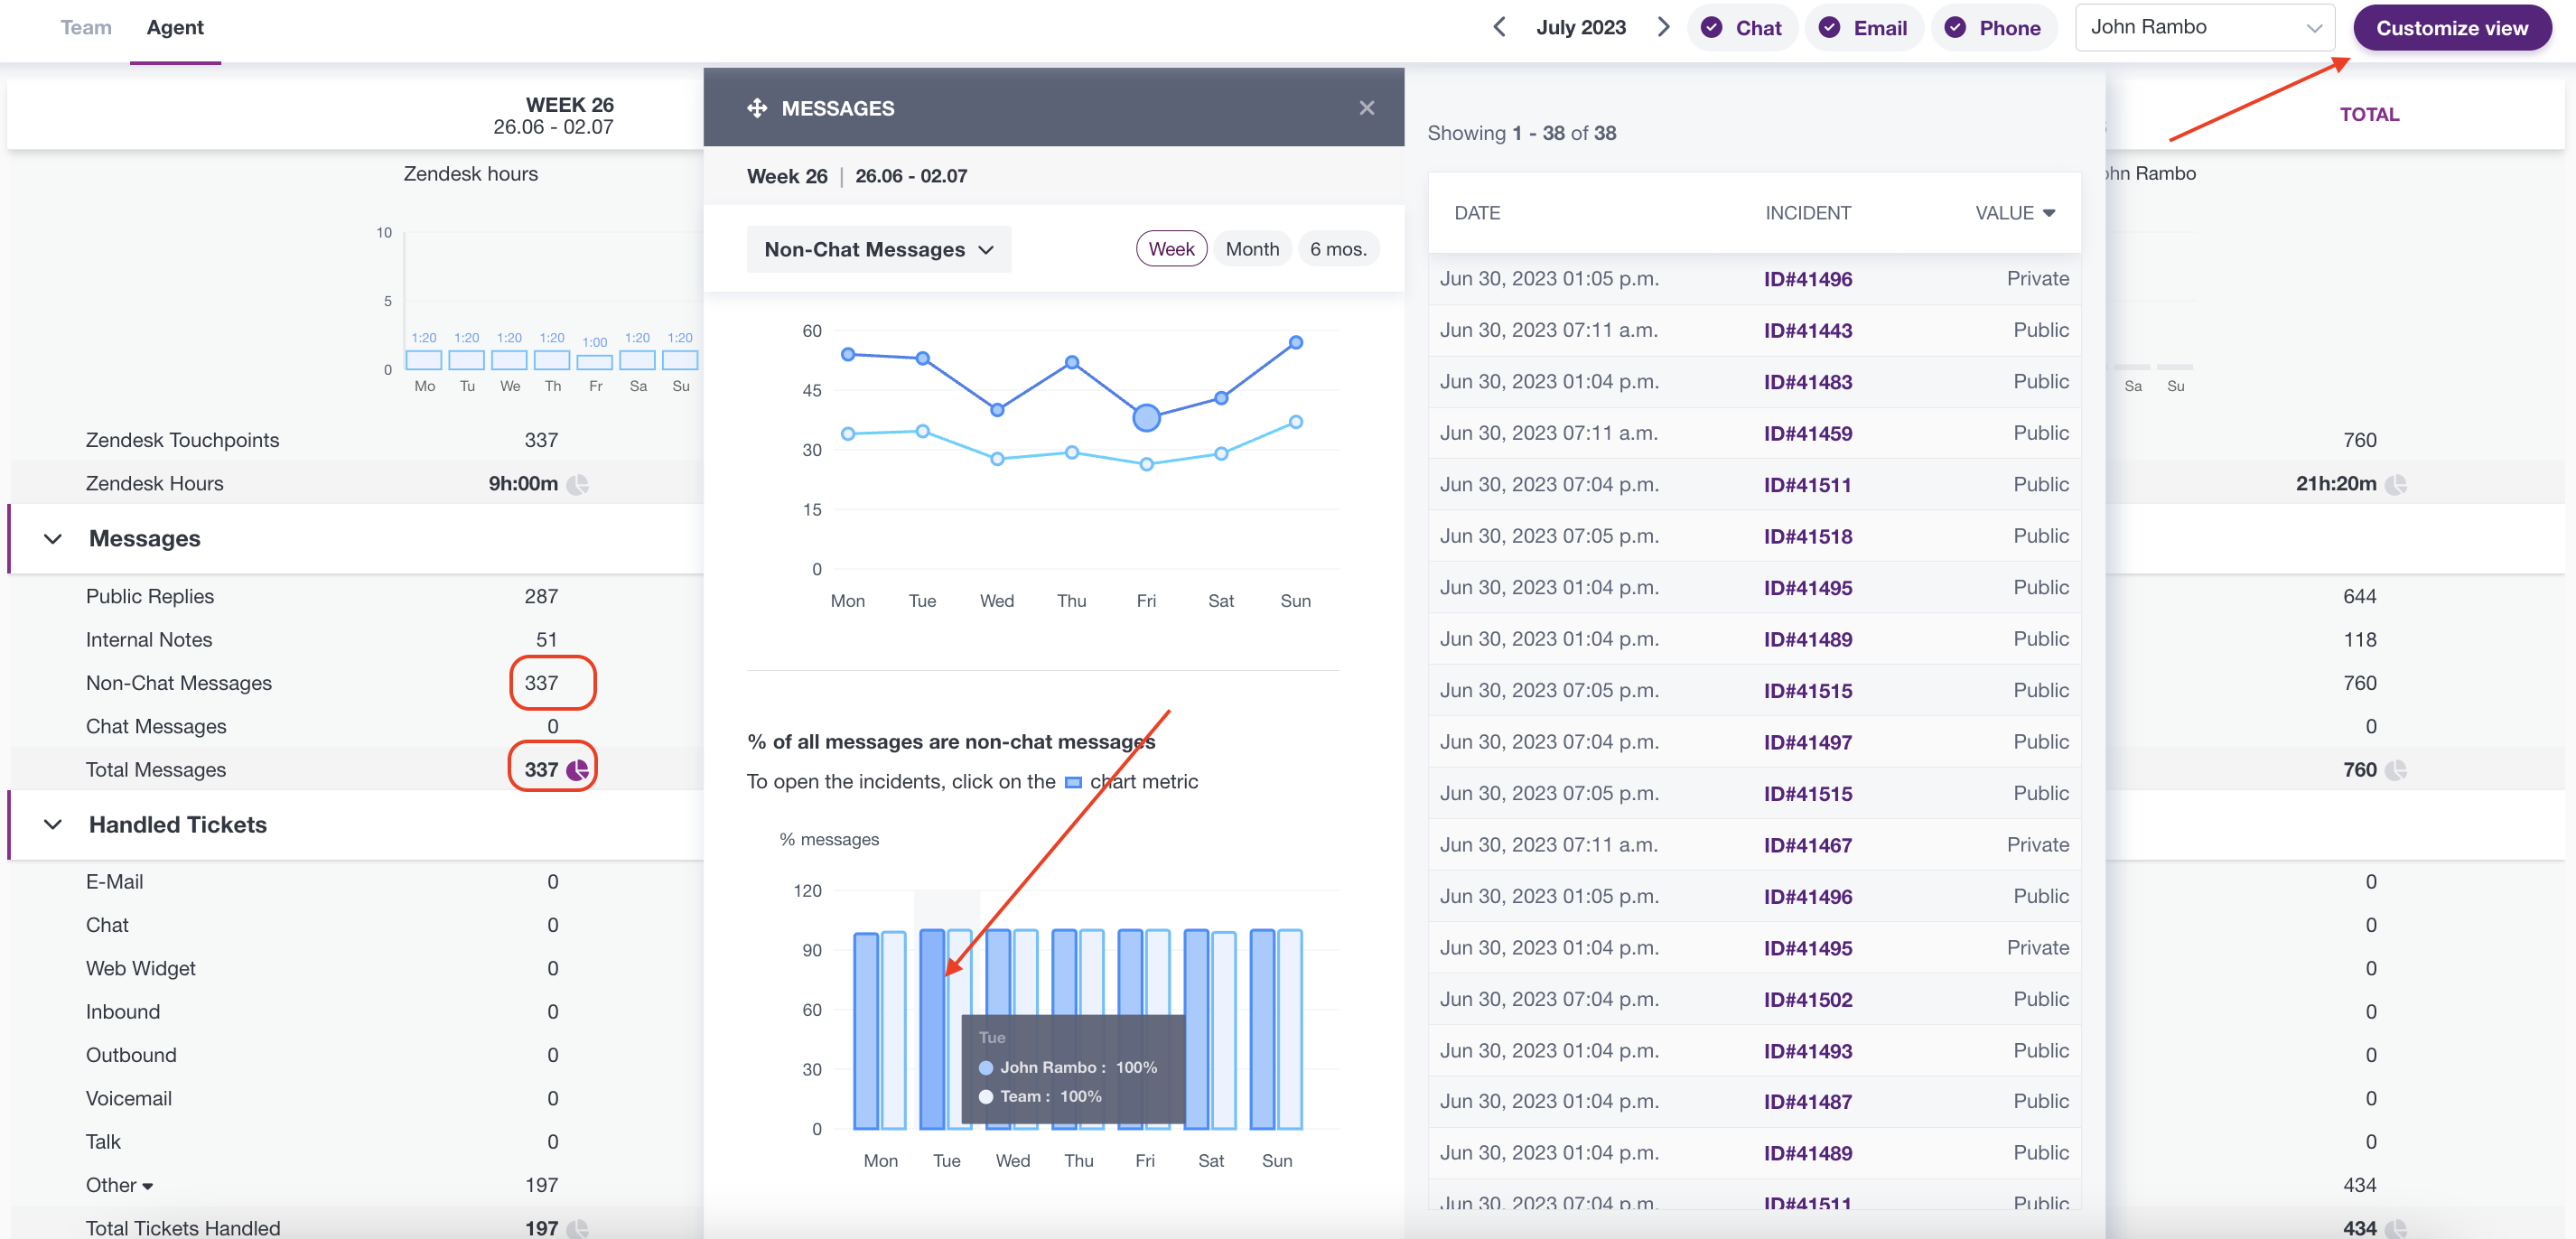Click the July 2023 month label
Screen dimensions: 2576x1239
pyautogui.click(x=1580, y=27)
